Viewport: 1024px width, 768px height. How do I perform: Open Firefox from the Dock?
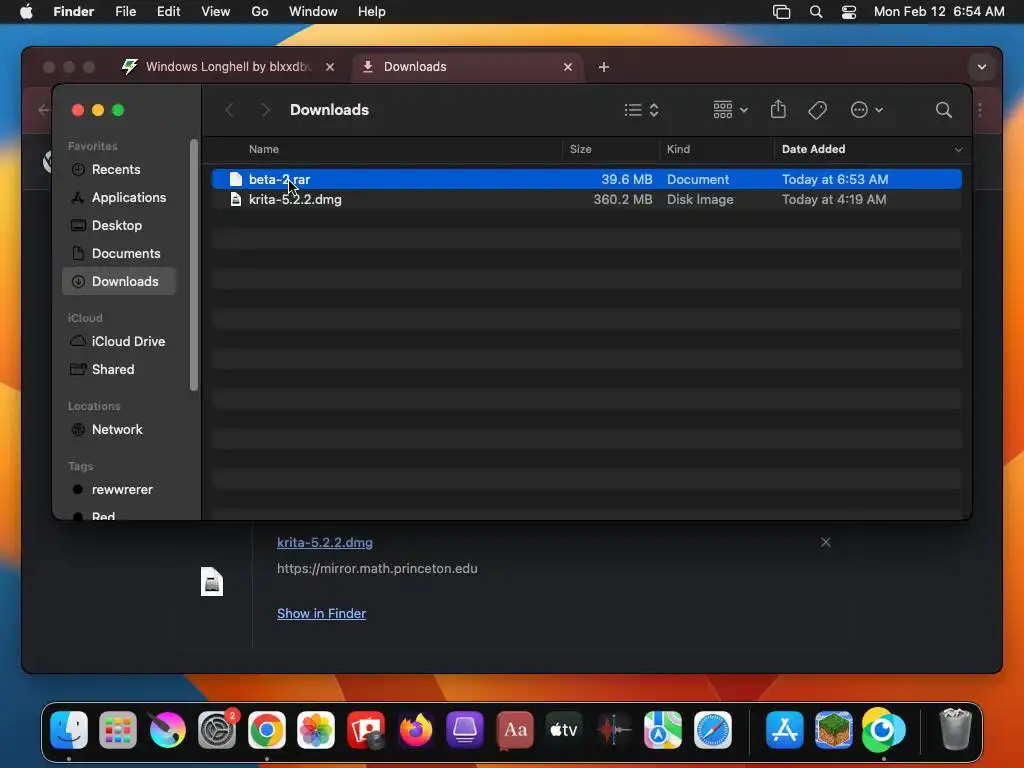coord(415,729)
